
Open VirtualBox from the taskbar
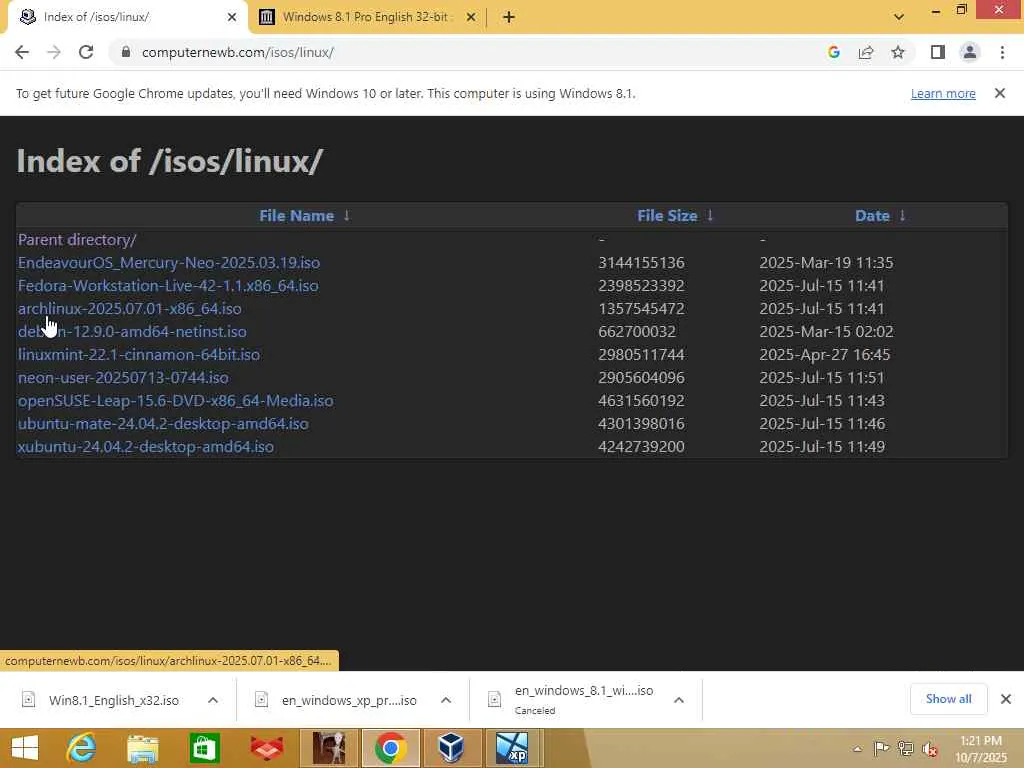point(451,748)
